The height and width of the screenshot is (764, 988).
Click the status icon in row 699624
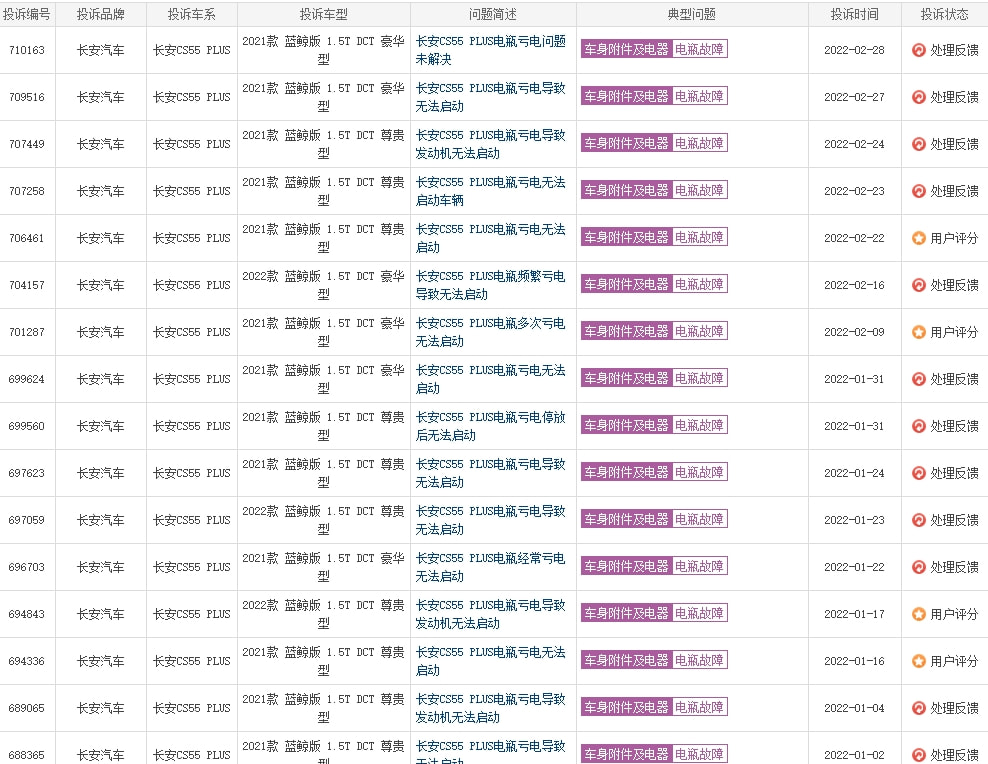[x=919, y=379]
